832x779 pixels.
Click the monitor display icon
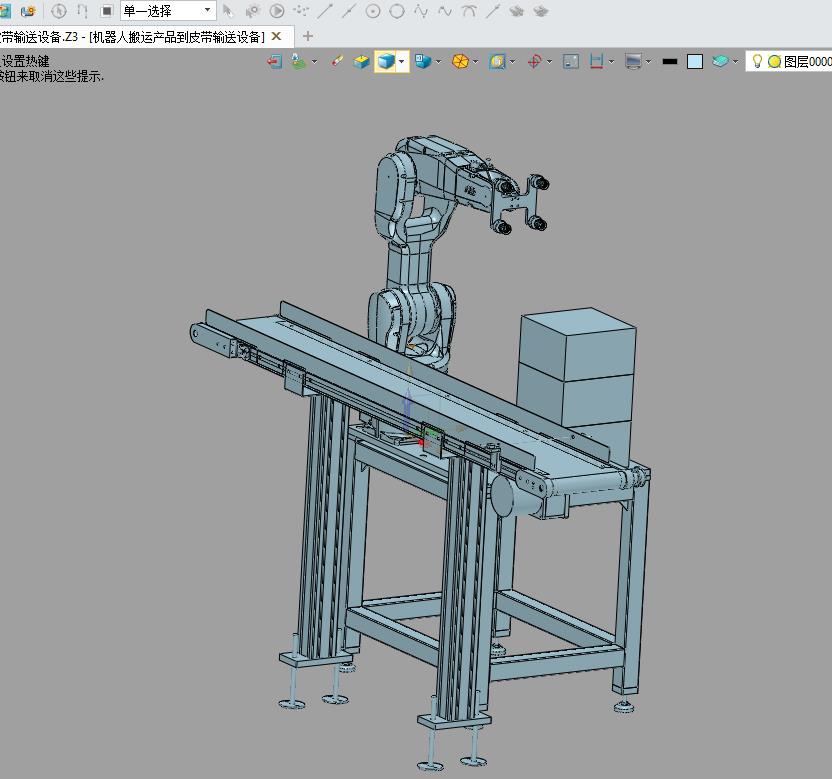[x=634, y=62]
